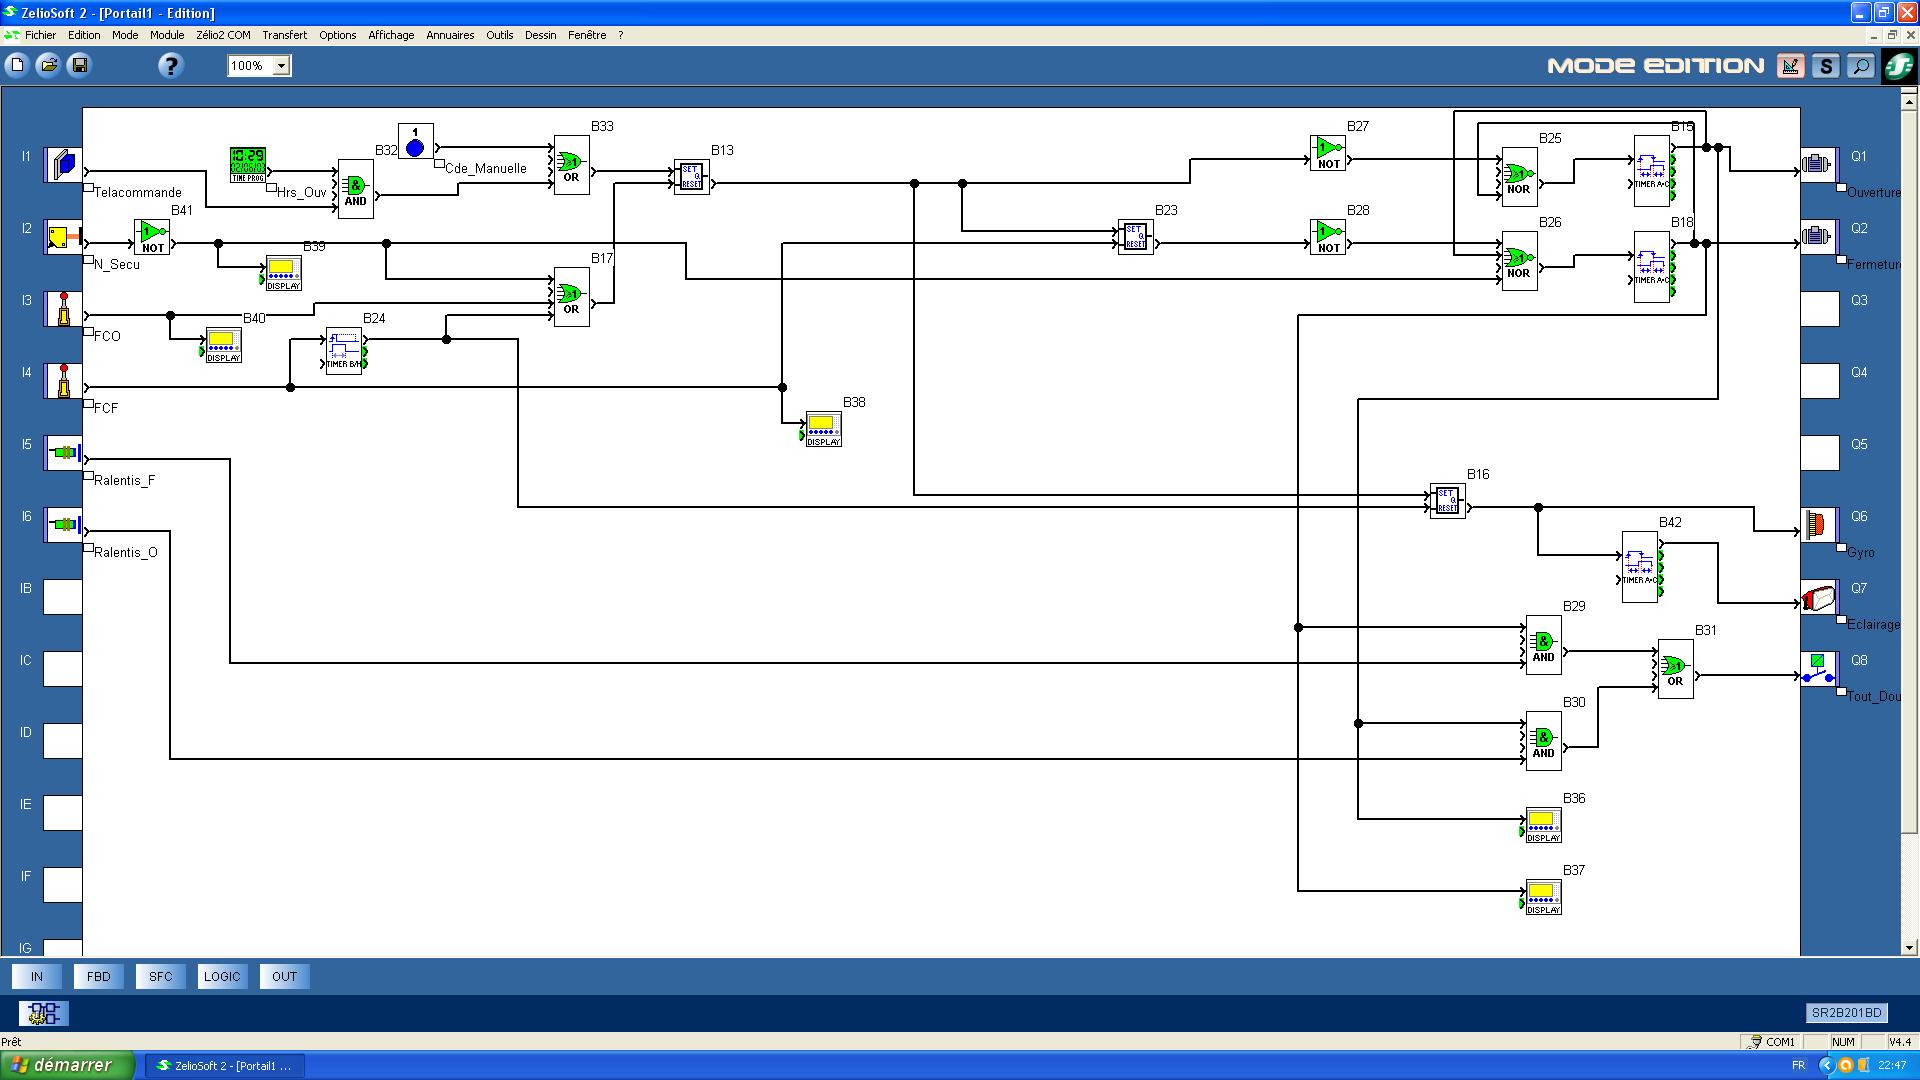This screenshot has height=1080, width=1920.
Task: Select the B25 NOR gate block
Action: [1520, 177]
